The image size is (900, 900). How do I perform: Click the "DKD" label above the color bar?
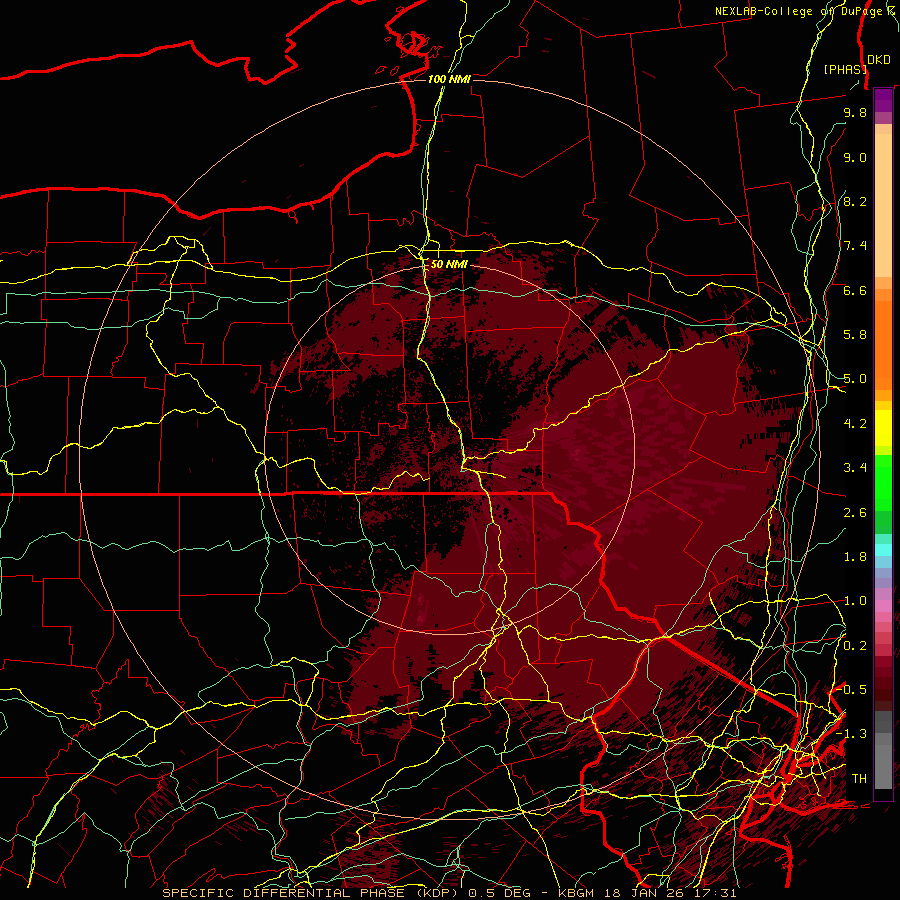click(879, 59)
